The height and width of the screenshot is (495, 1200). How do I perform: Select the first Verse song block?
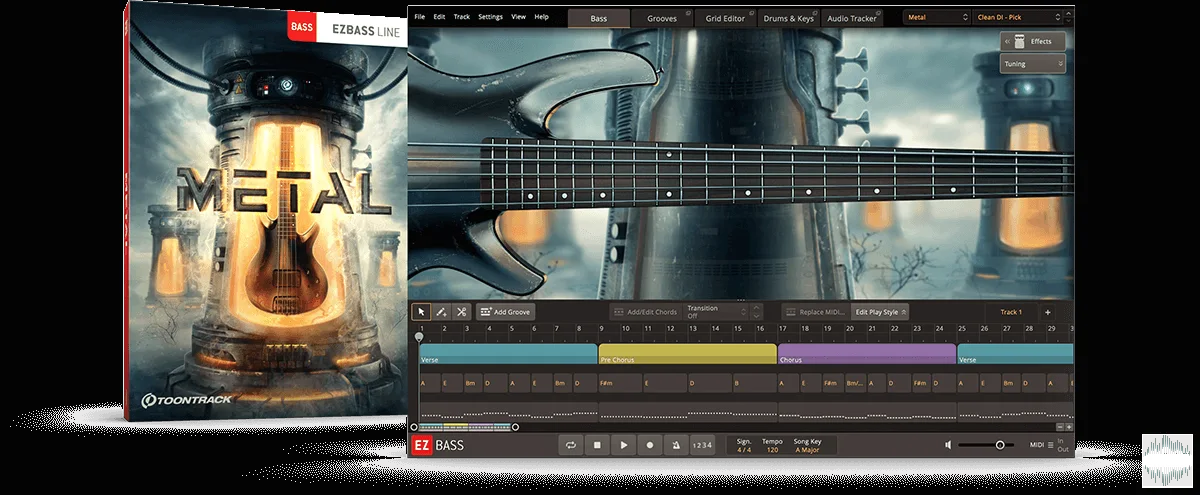508,354
